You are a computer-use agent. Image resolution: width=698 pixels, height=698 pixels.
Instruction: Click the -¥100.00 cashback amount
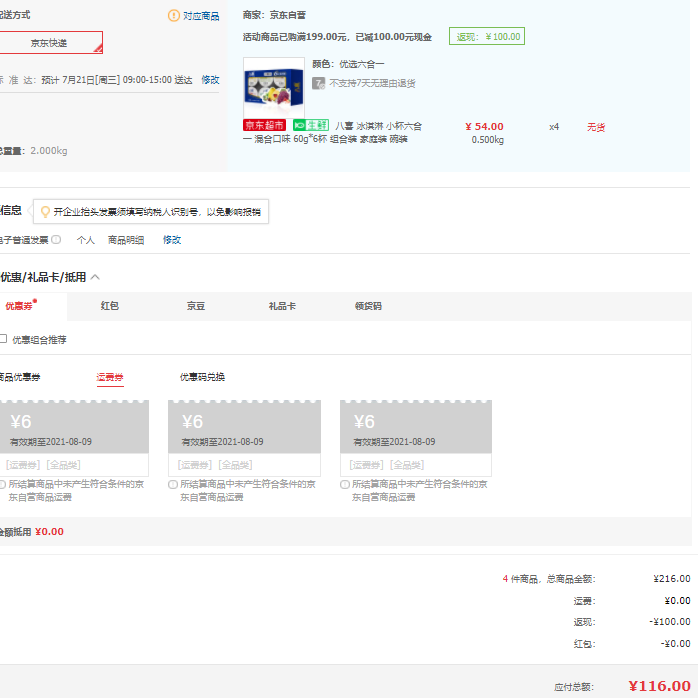(x=670, y=621)
